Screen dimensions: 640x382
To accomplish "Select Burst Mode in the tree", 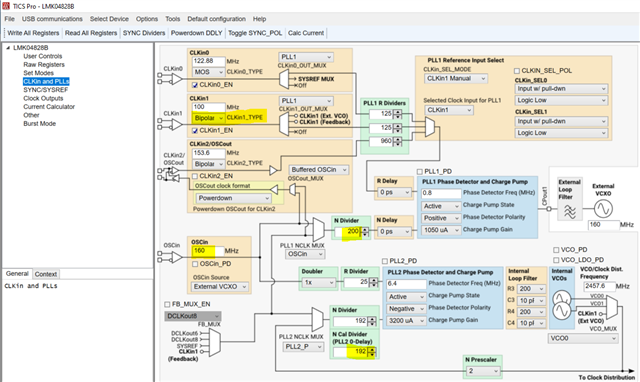I will (40, 124).
